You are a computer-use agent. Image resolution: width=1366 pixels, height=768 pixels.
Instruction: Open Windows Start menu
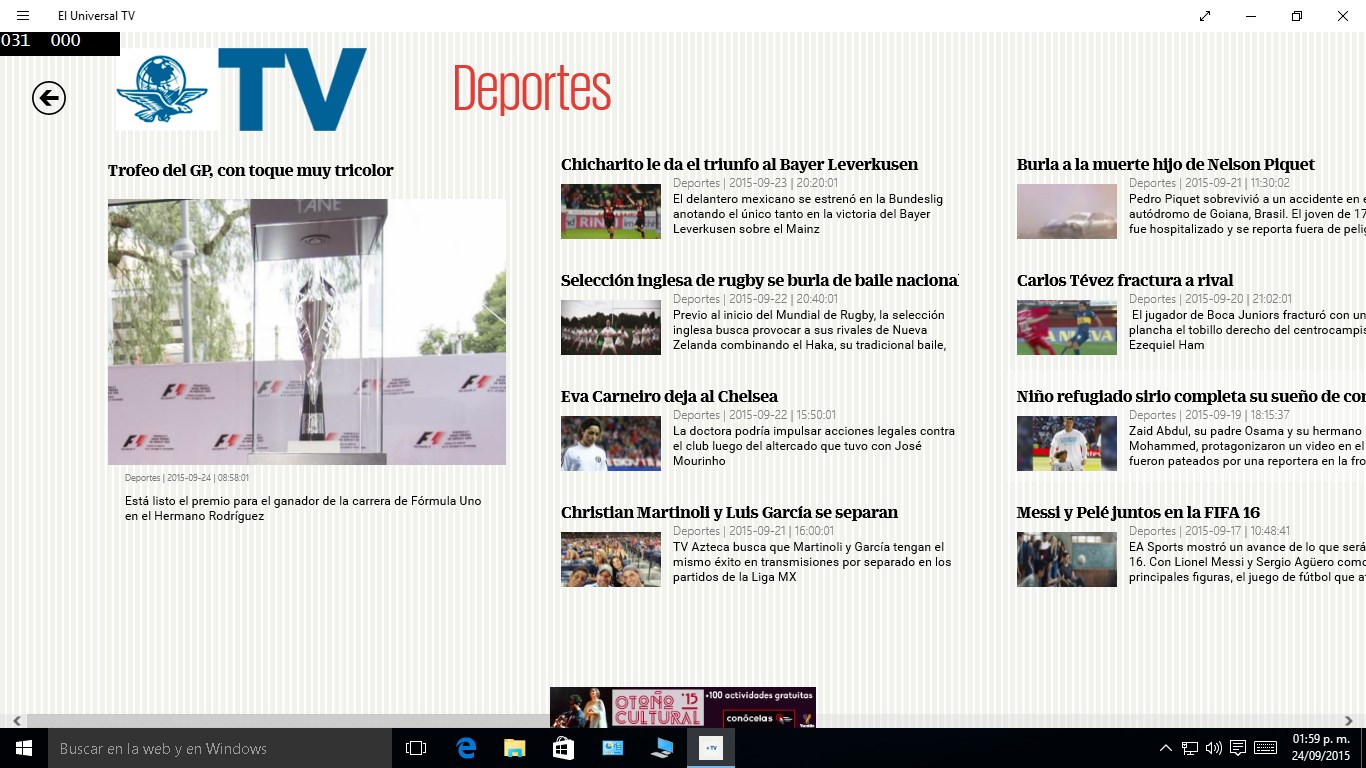24,748
